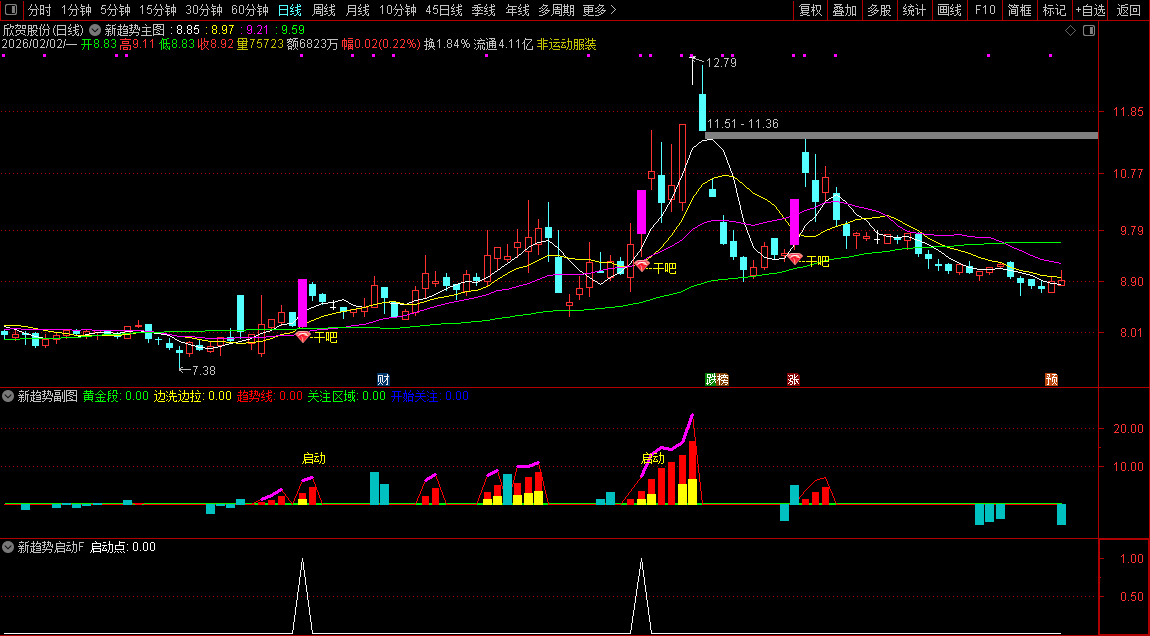The height and width of the screenshot is (636, 1150).
Task: Click the first 启动点 spike
Action: point(302,596)
